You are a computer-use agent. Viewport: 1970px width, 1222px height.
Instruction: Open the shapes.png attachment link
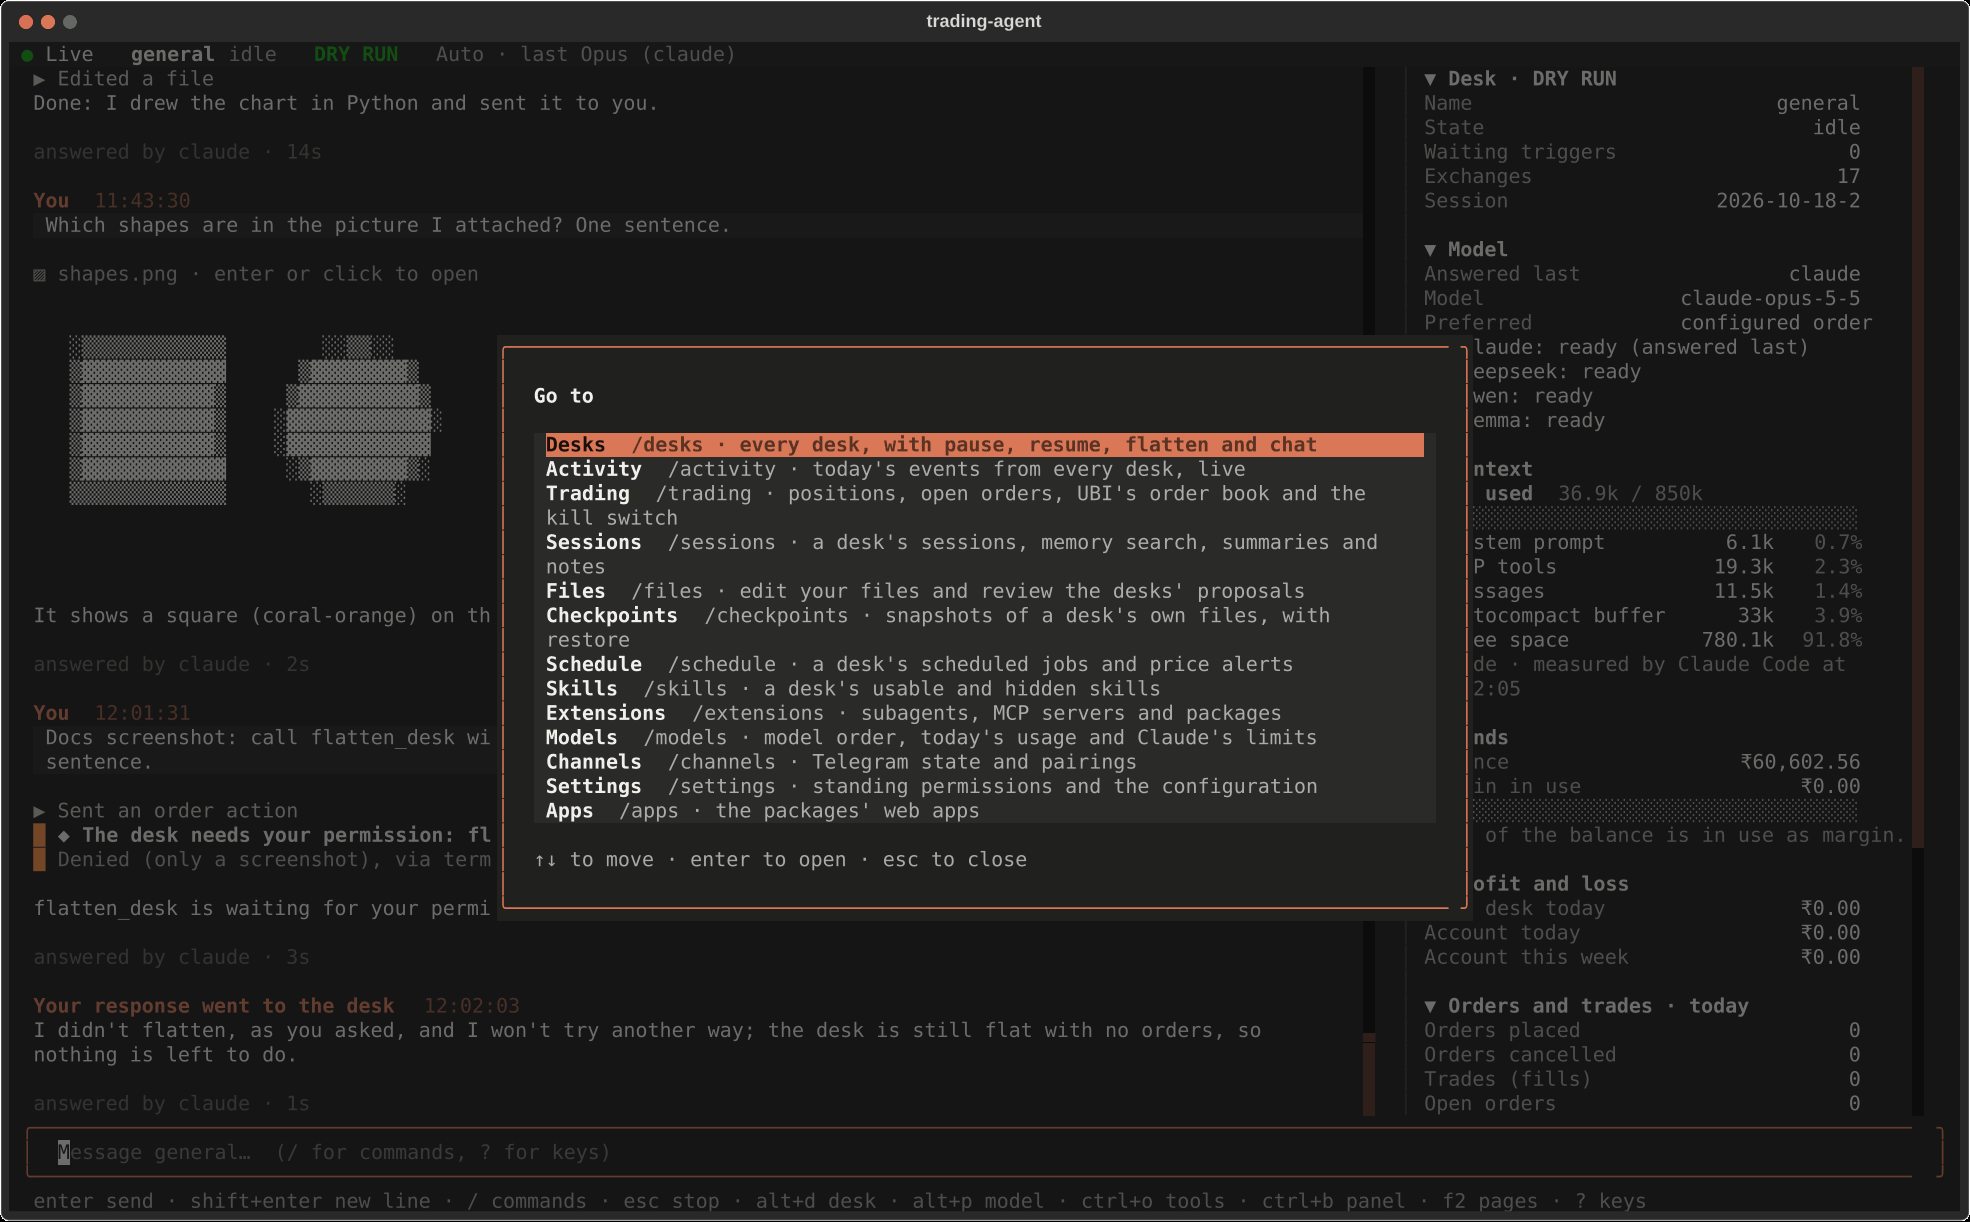255,274
